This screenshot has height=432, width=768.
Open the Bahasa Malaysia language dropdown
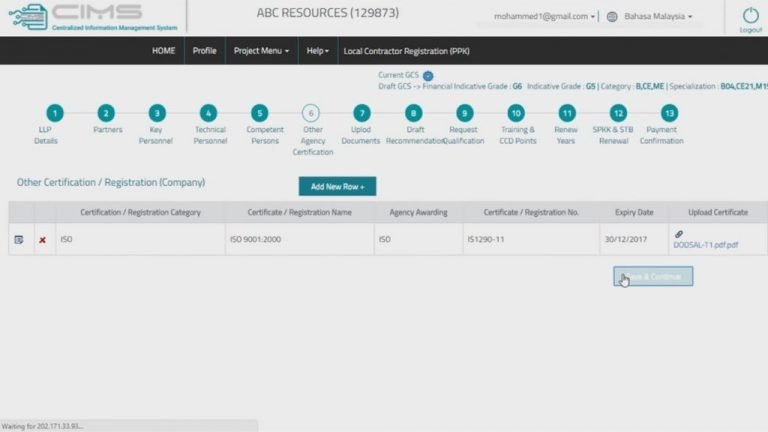[x=658, y=17]
